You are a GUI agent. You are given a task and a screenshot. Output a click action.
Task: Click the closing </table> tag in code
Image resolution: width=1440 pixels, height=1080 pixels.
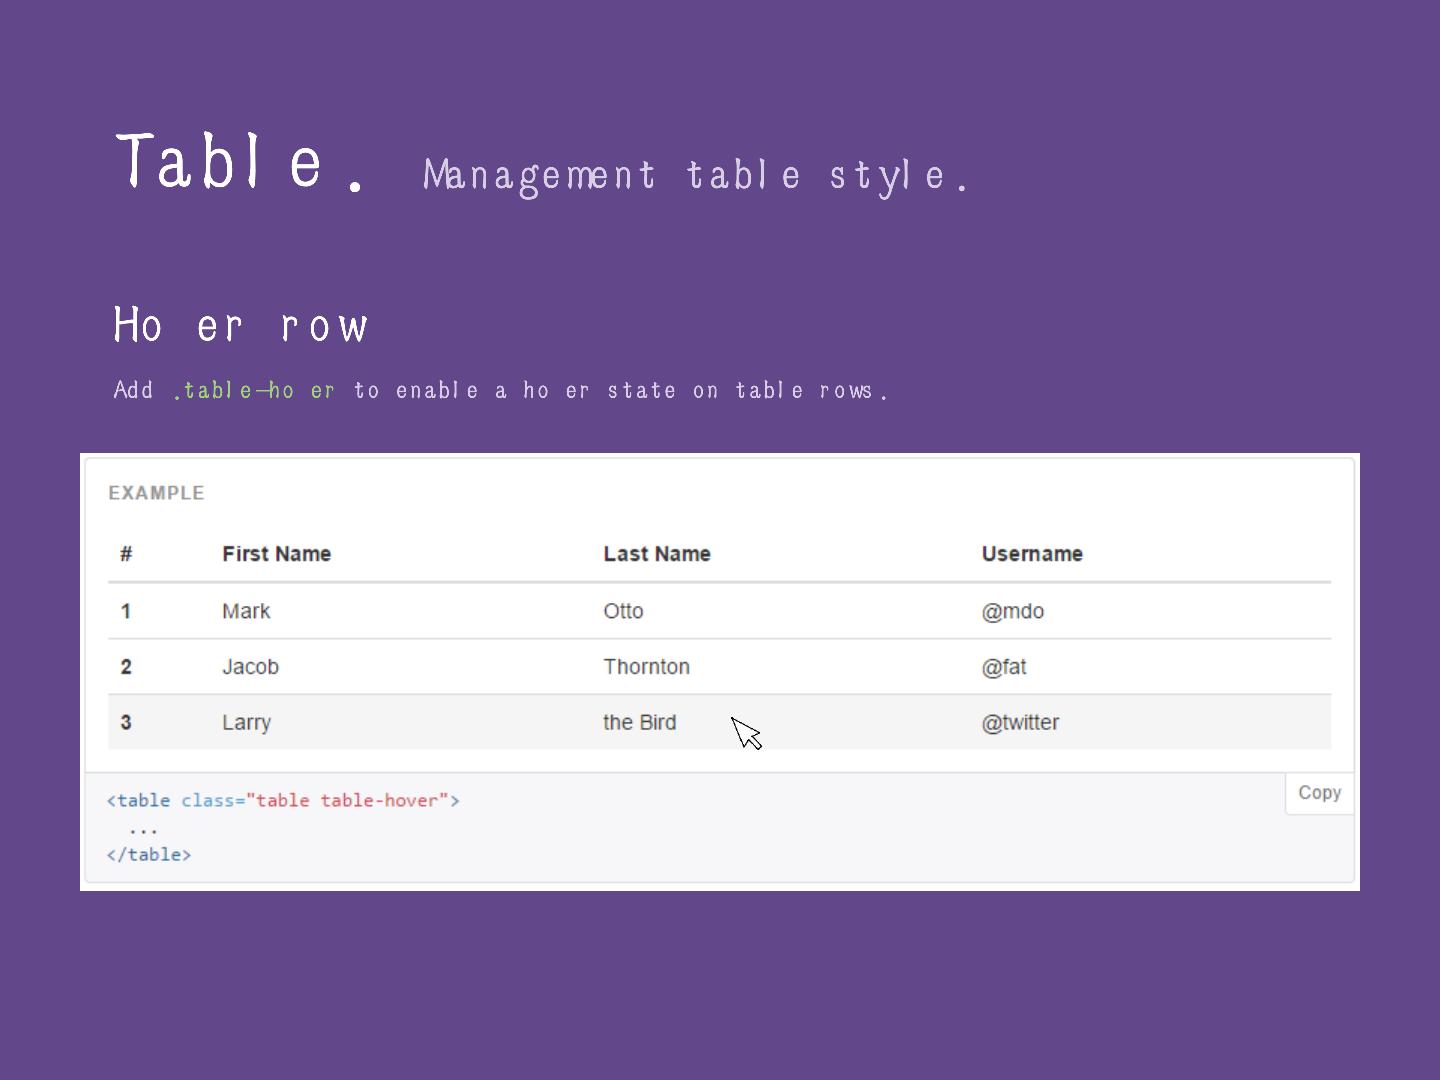149,854
